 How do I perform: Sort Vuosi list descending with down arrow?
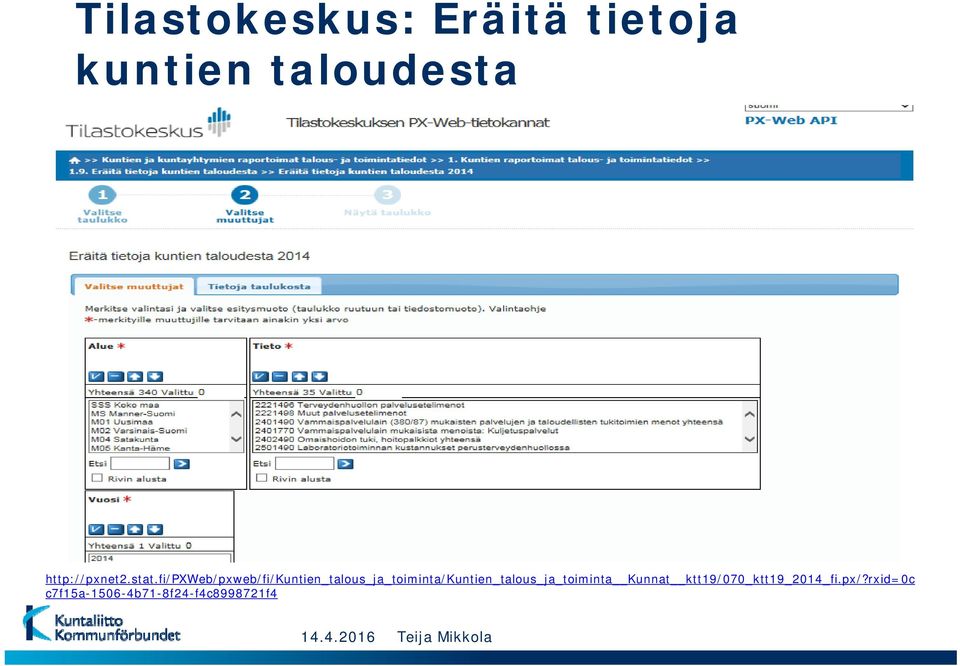point(155,529)
